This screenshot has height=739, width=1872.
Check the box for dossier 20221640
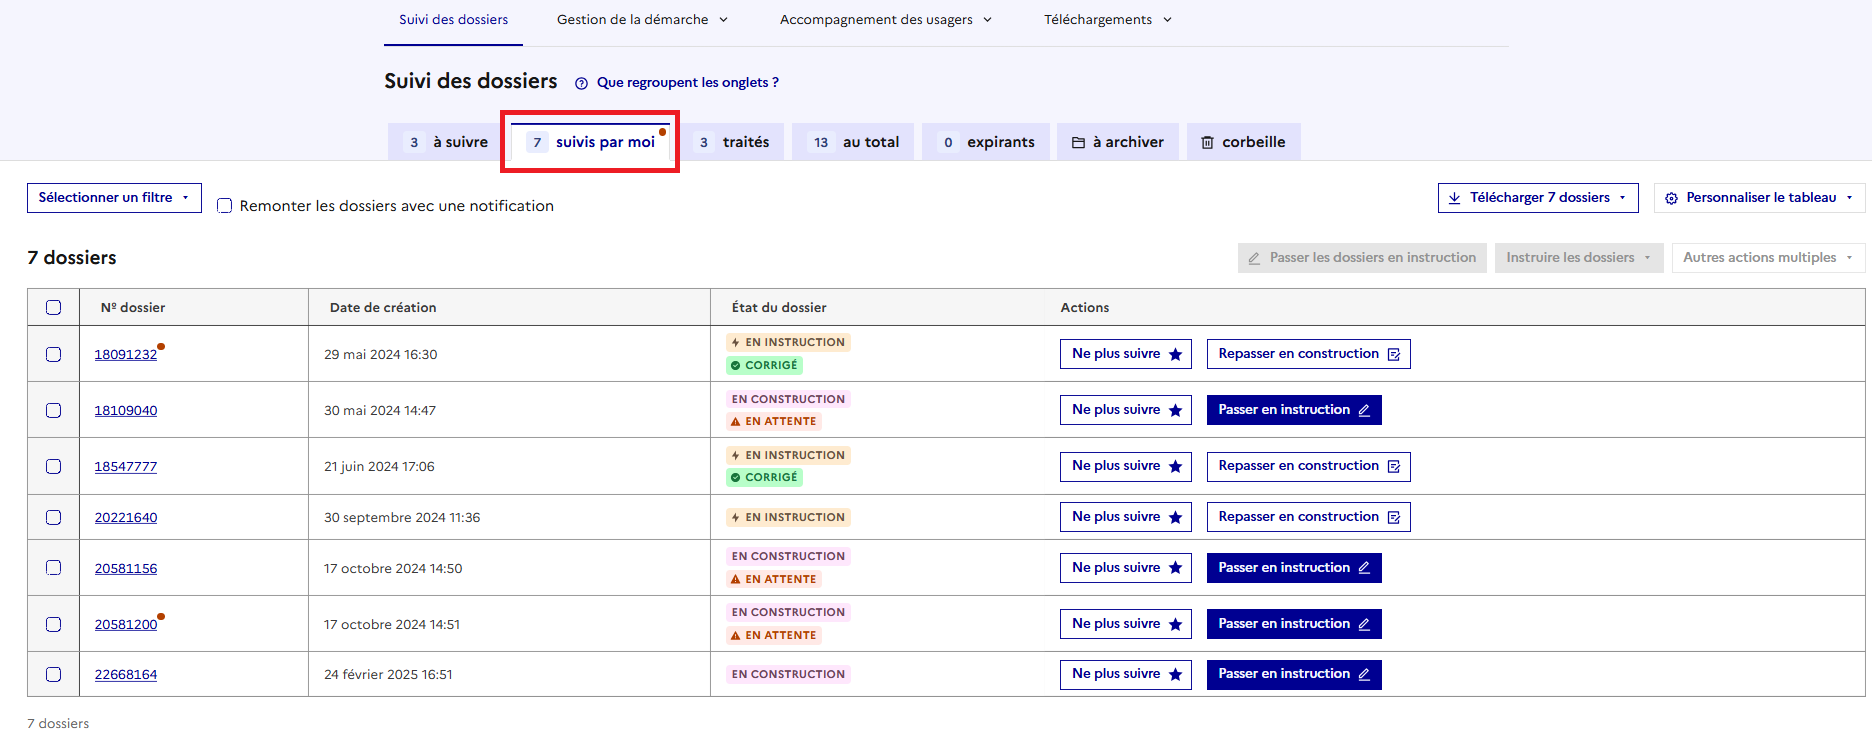point(54,518)
